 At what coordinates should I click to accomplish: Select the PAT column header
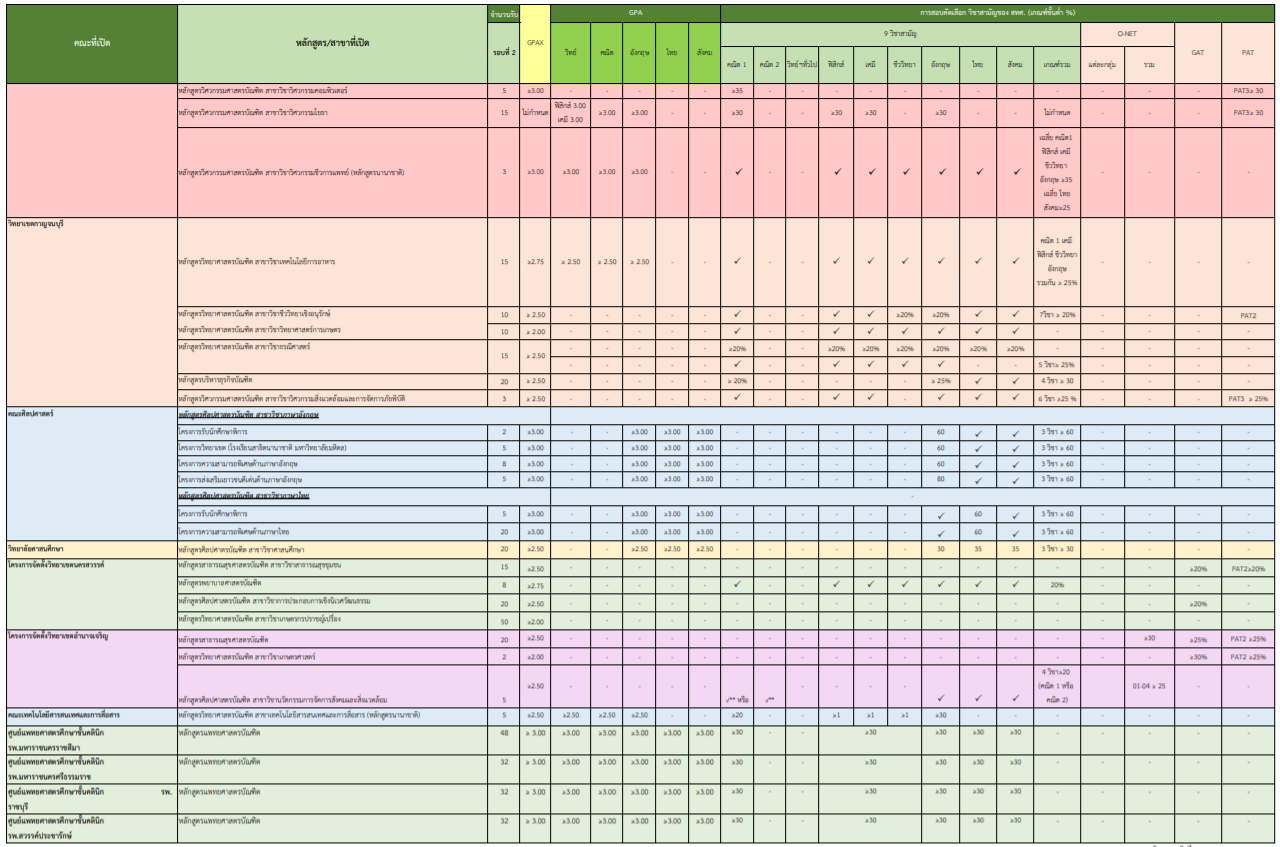(x=1248, y=52)
